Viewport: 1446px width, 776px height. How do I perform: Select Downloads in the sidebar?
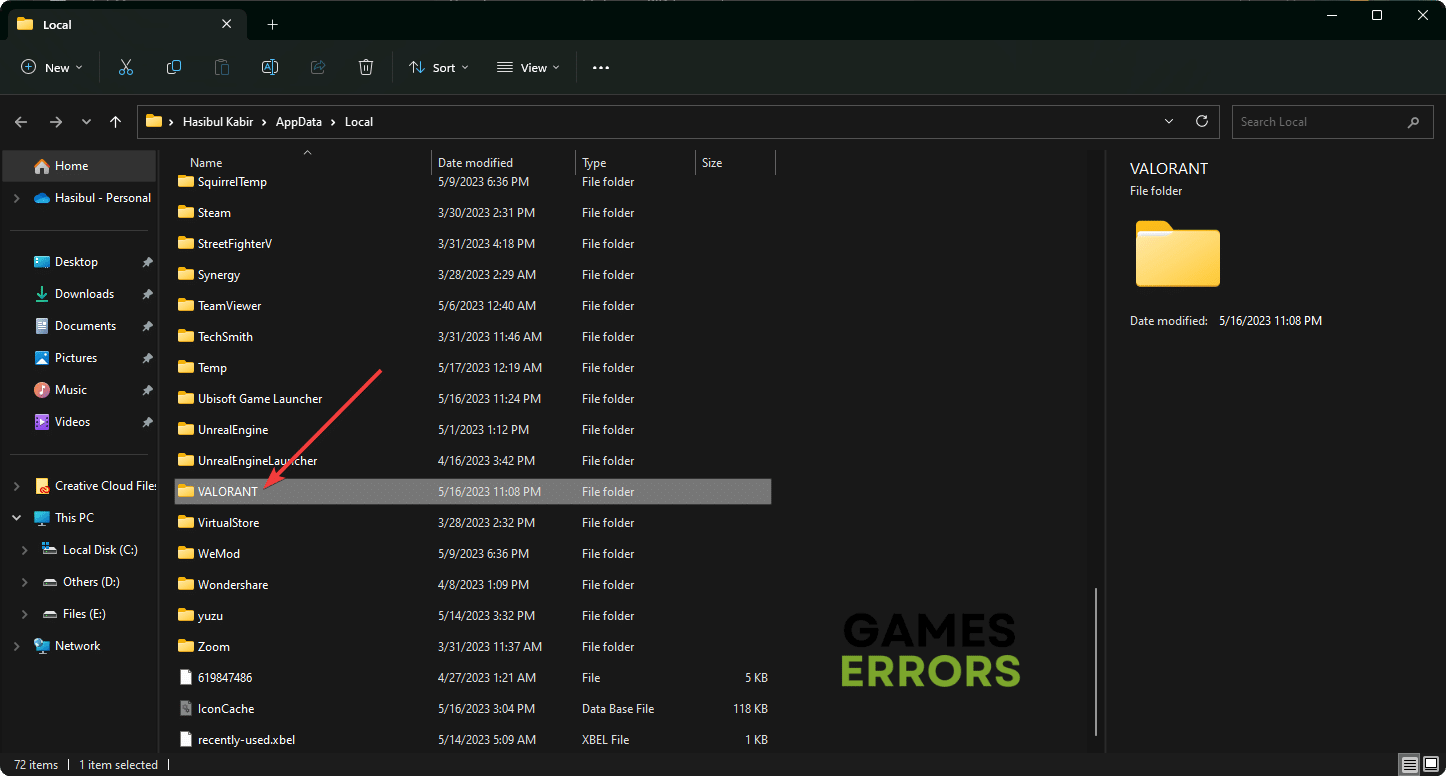(x=84, y=294)
